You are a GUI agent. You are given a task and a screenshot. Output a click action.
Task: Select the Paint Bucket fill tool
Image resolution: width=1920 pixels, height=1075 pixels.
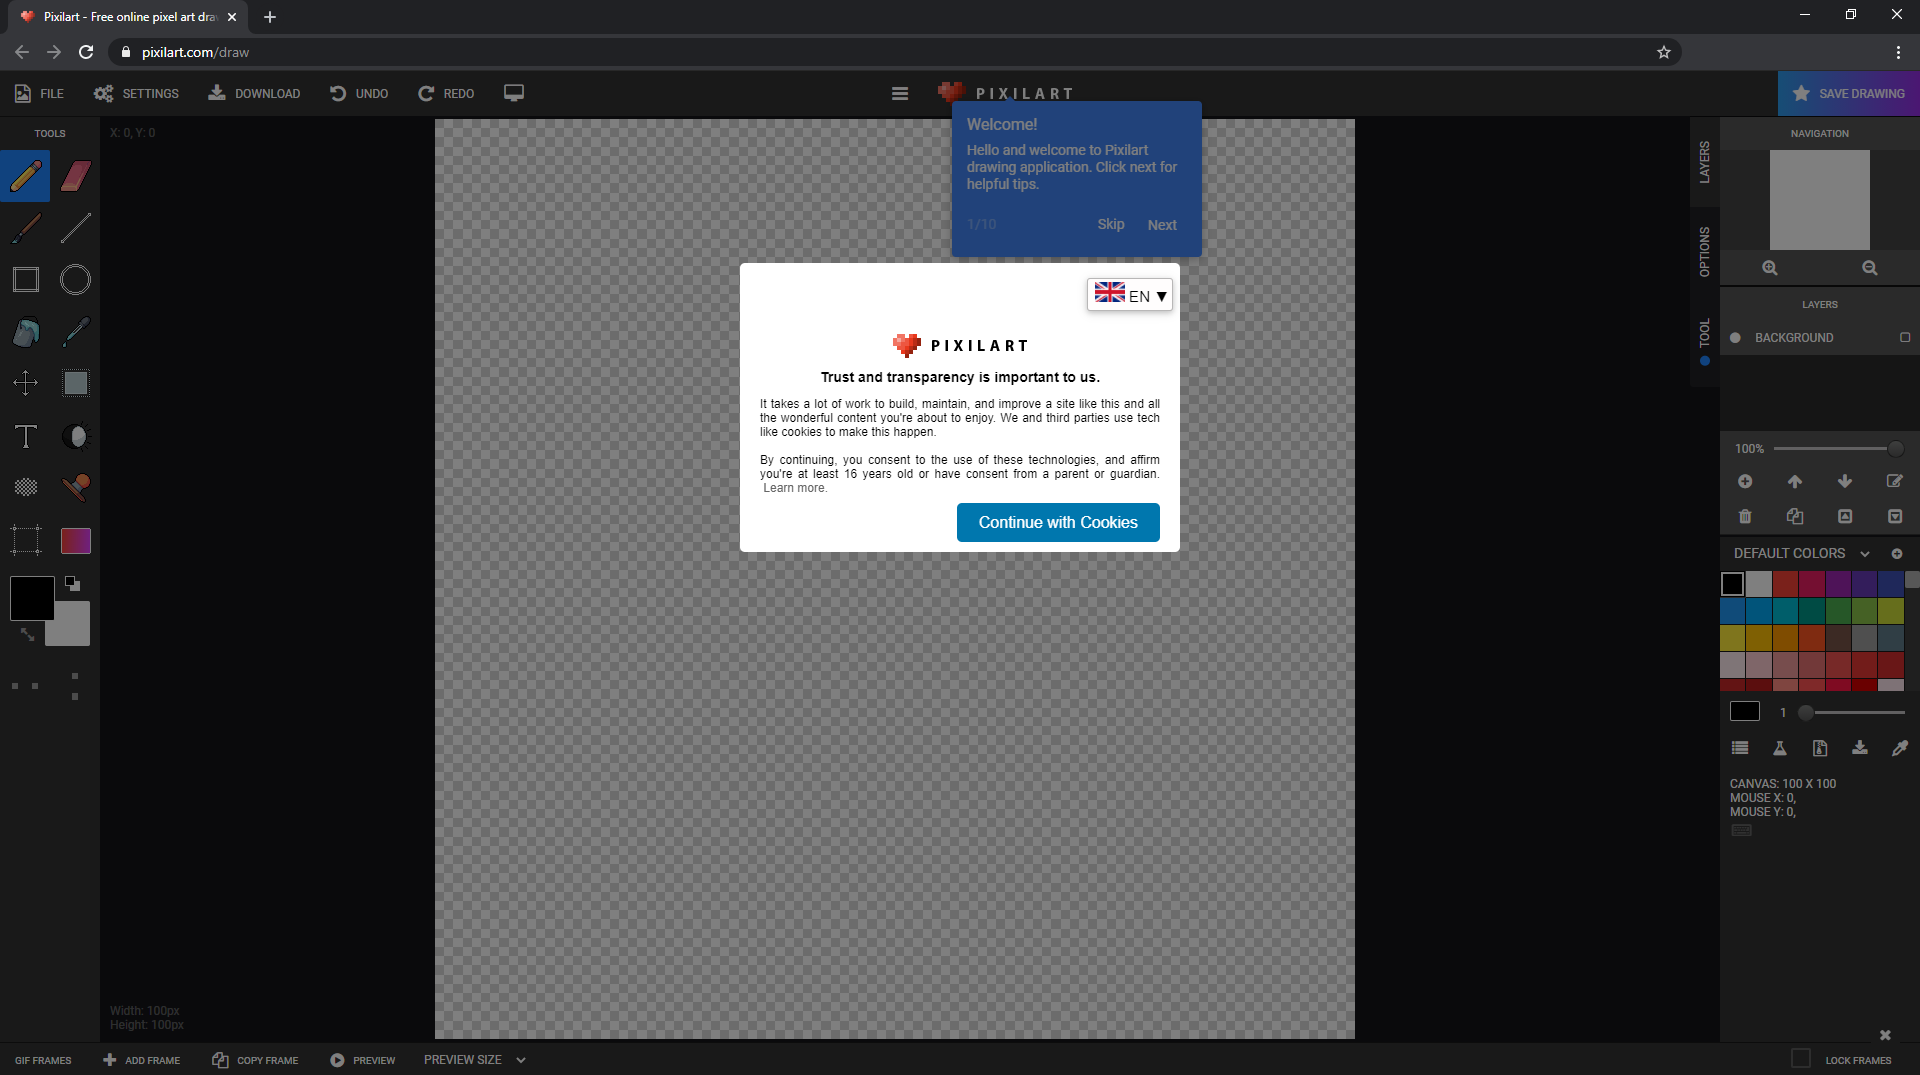(x=25, y=332)
